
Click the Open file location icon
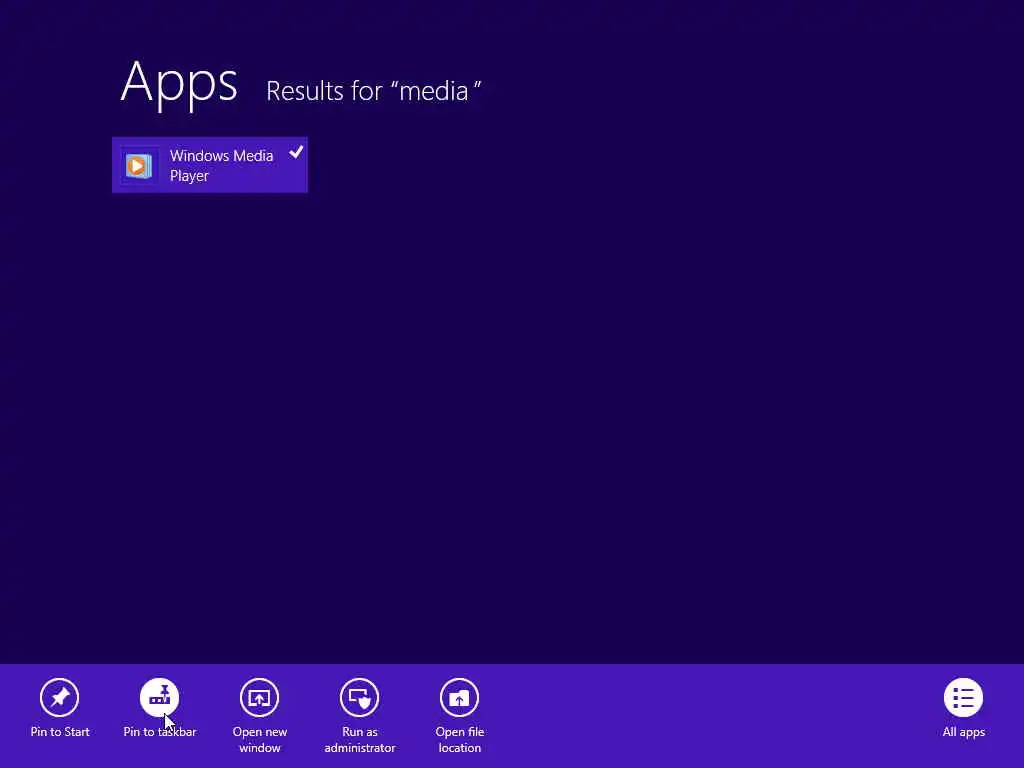(x=459, y=697)
